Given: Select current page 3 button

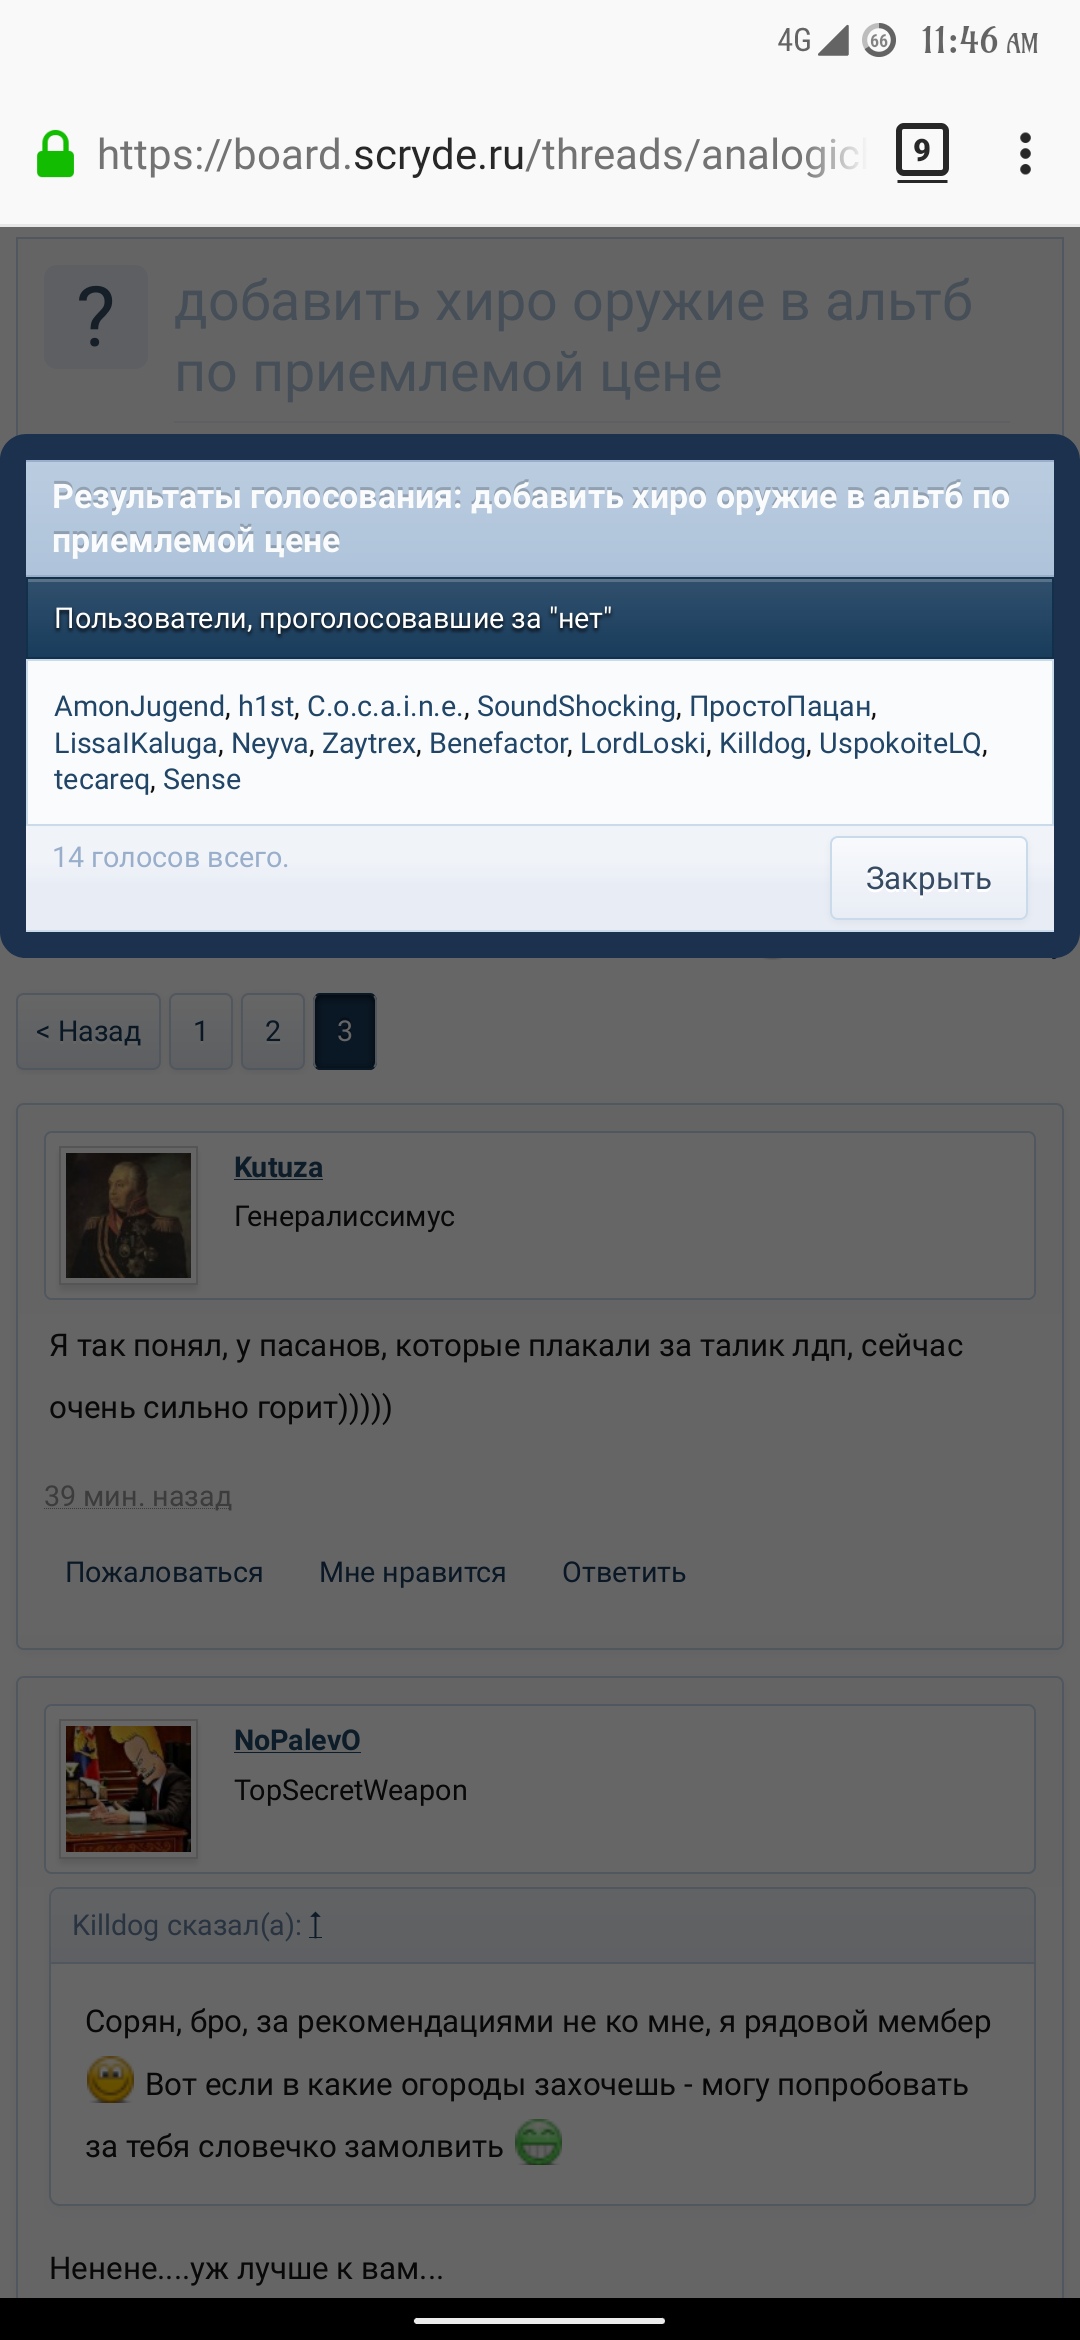Looking at the screenshot, I should [345, 1031].
